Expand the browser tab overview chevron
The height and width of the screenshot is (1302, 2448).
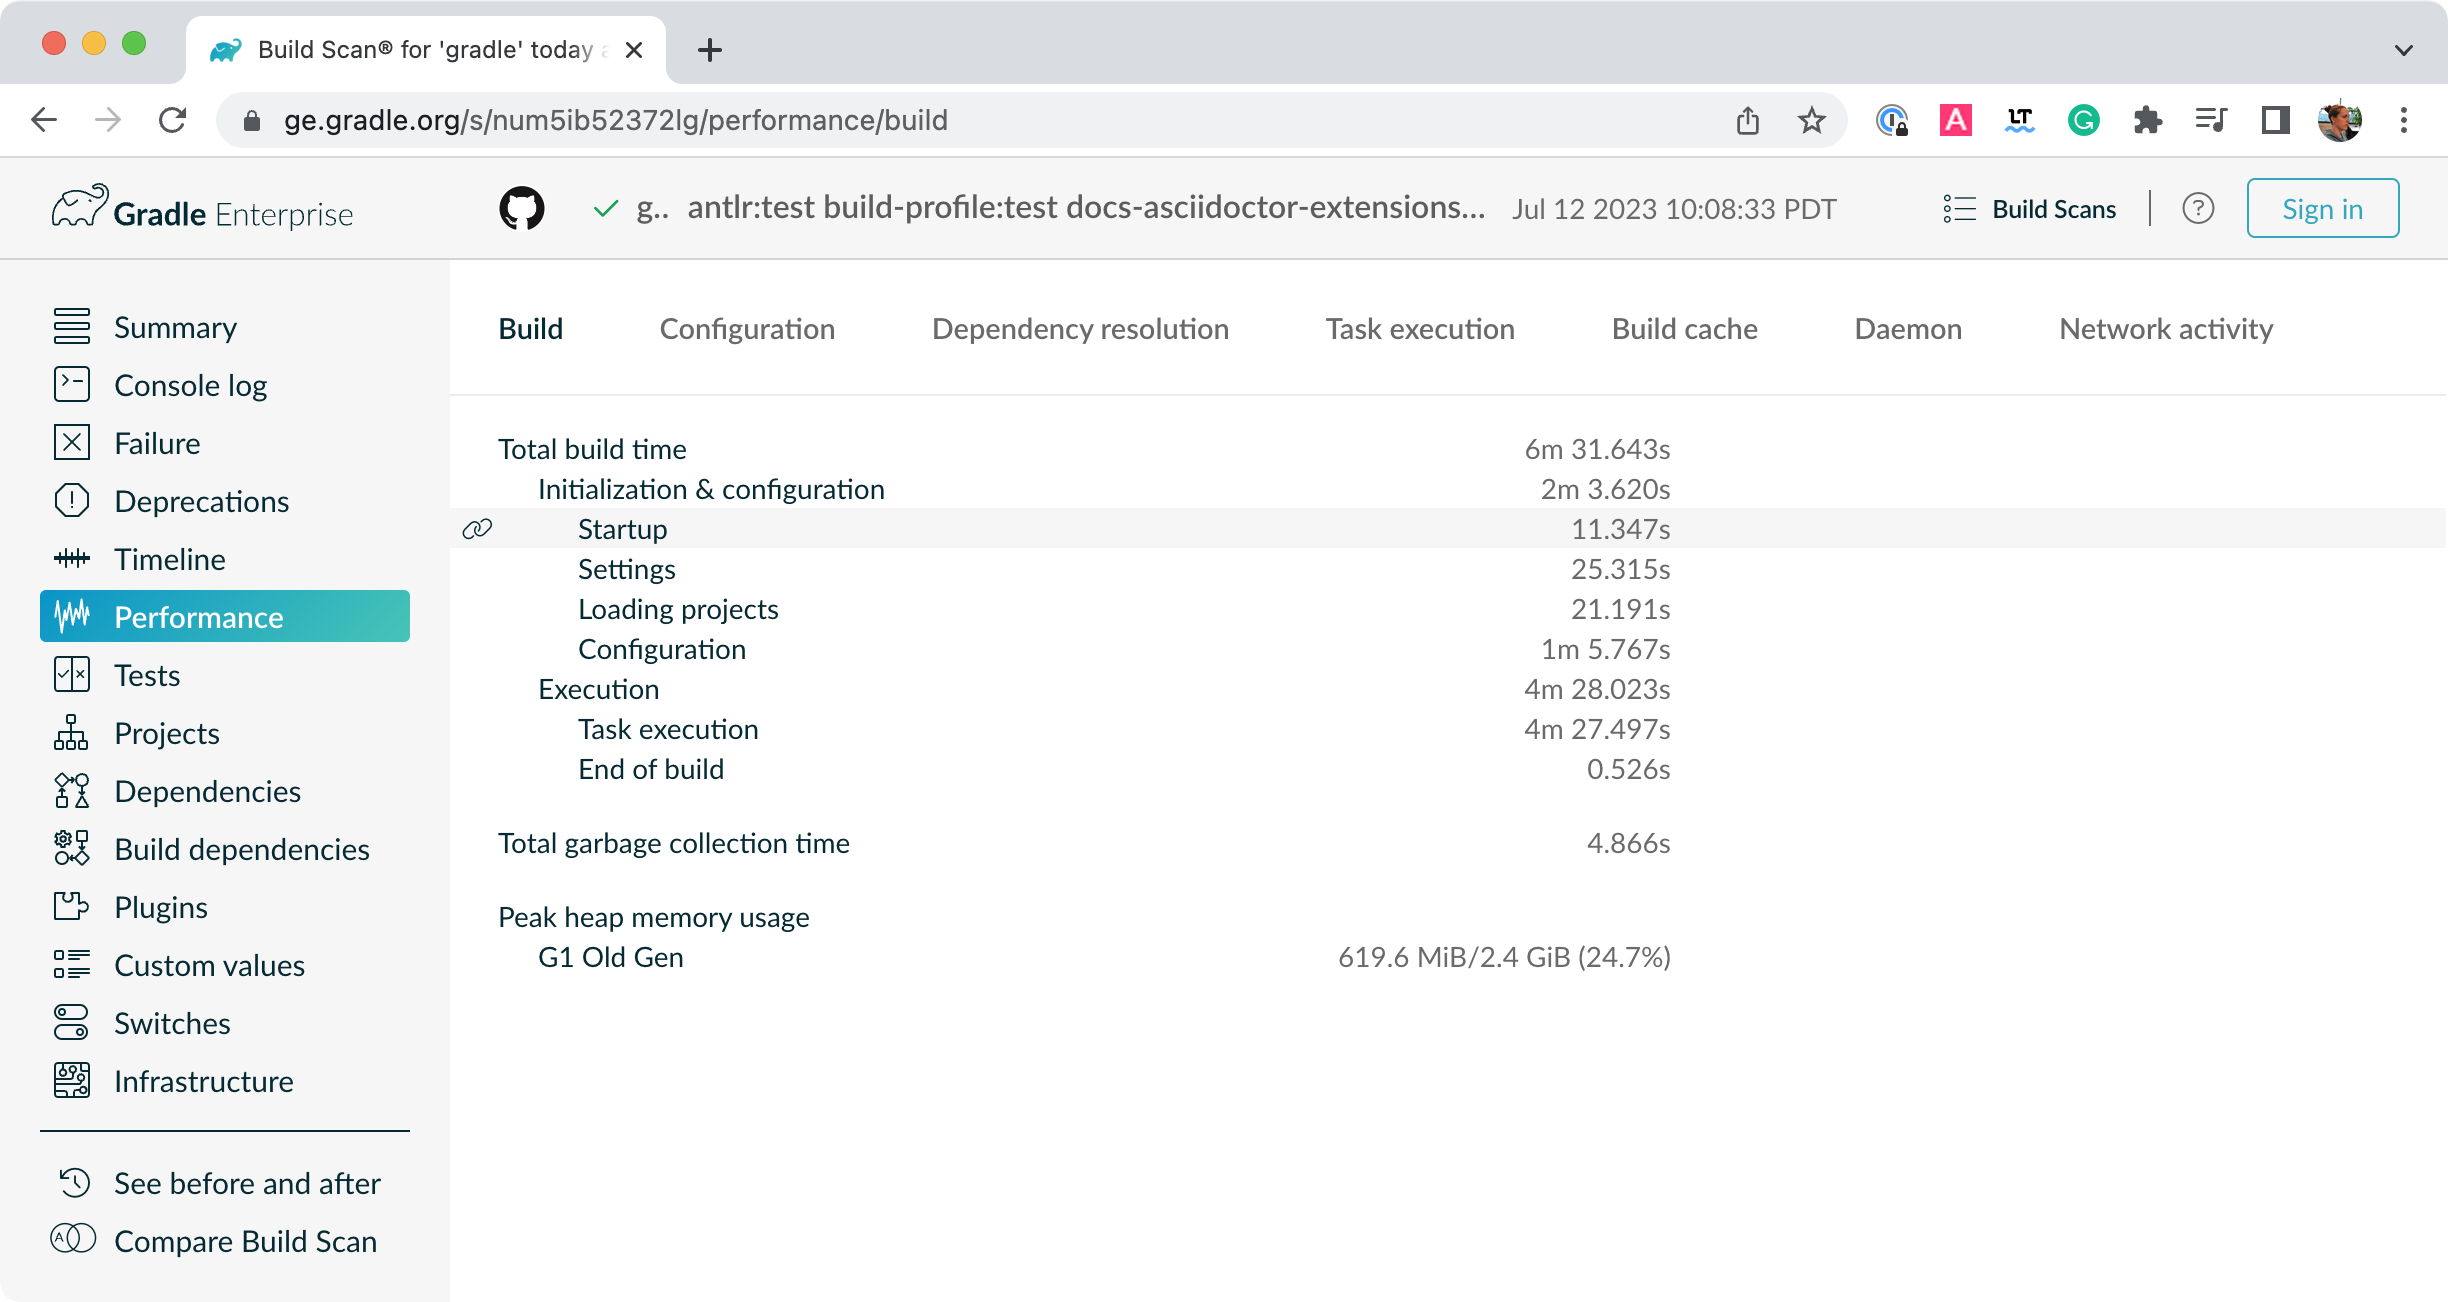tap(2404, 50)
